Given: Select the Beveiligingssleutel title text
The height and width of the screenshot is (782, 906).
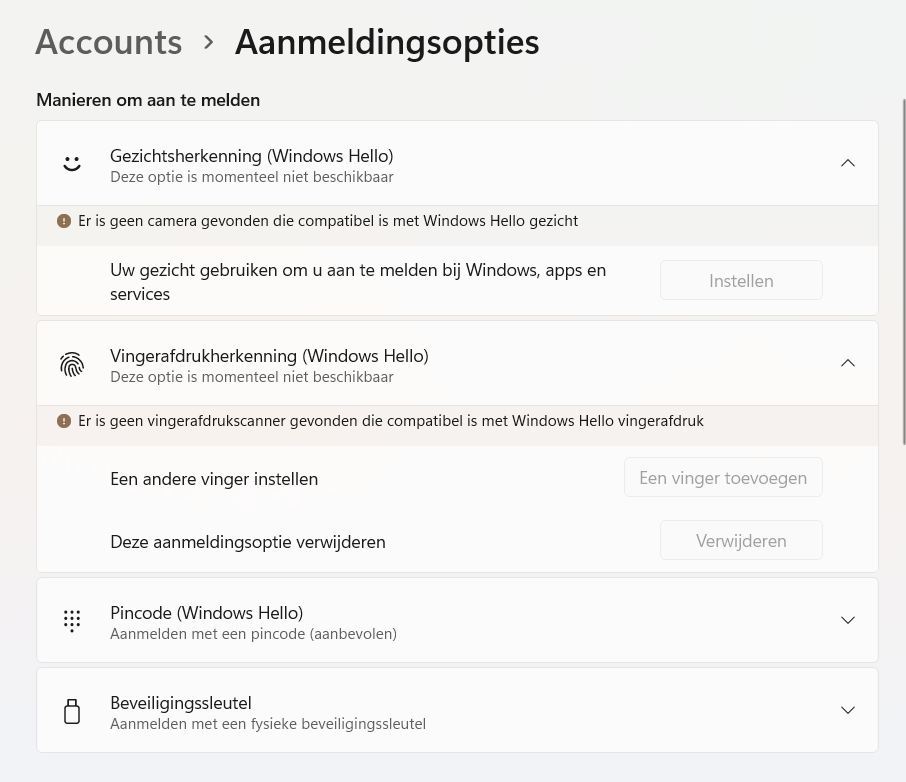Looking at the screenshot, I should click(180, 702).
